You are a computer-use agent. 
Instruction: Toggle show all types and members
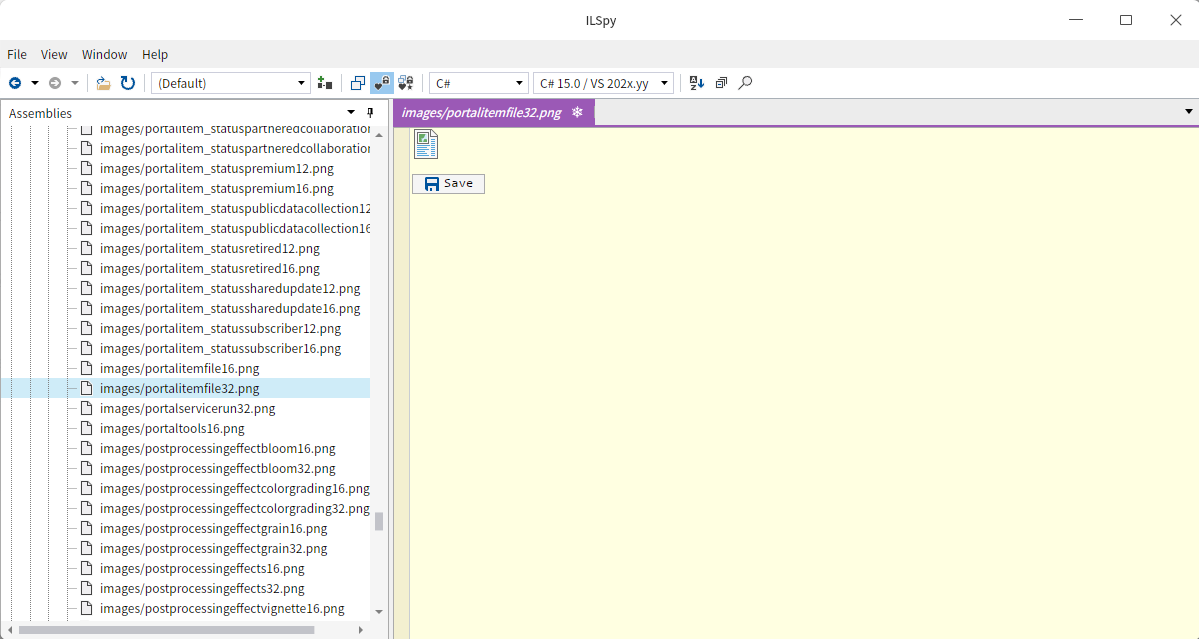tap(406, 83)
